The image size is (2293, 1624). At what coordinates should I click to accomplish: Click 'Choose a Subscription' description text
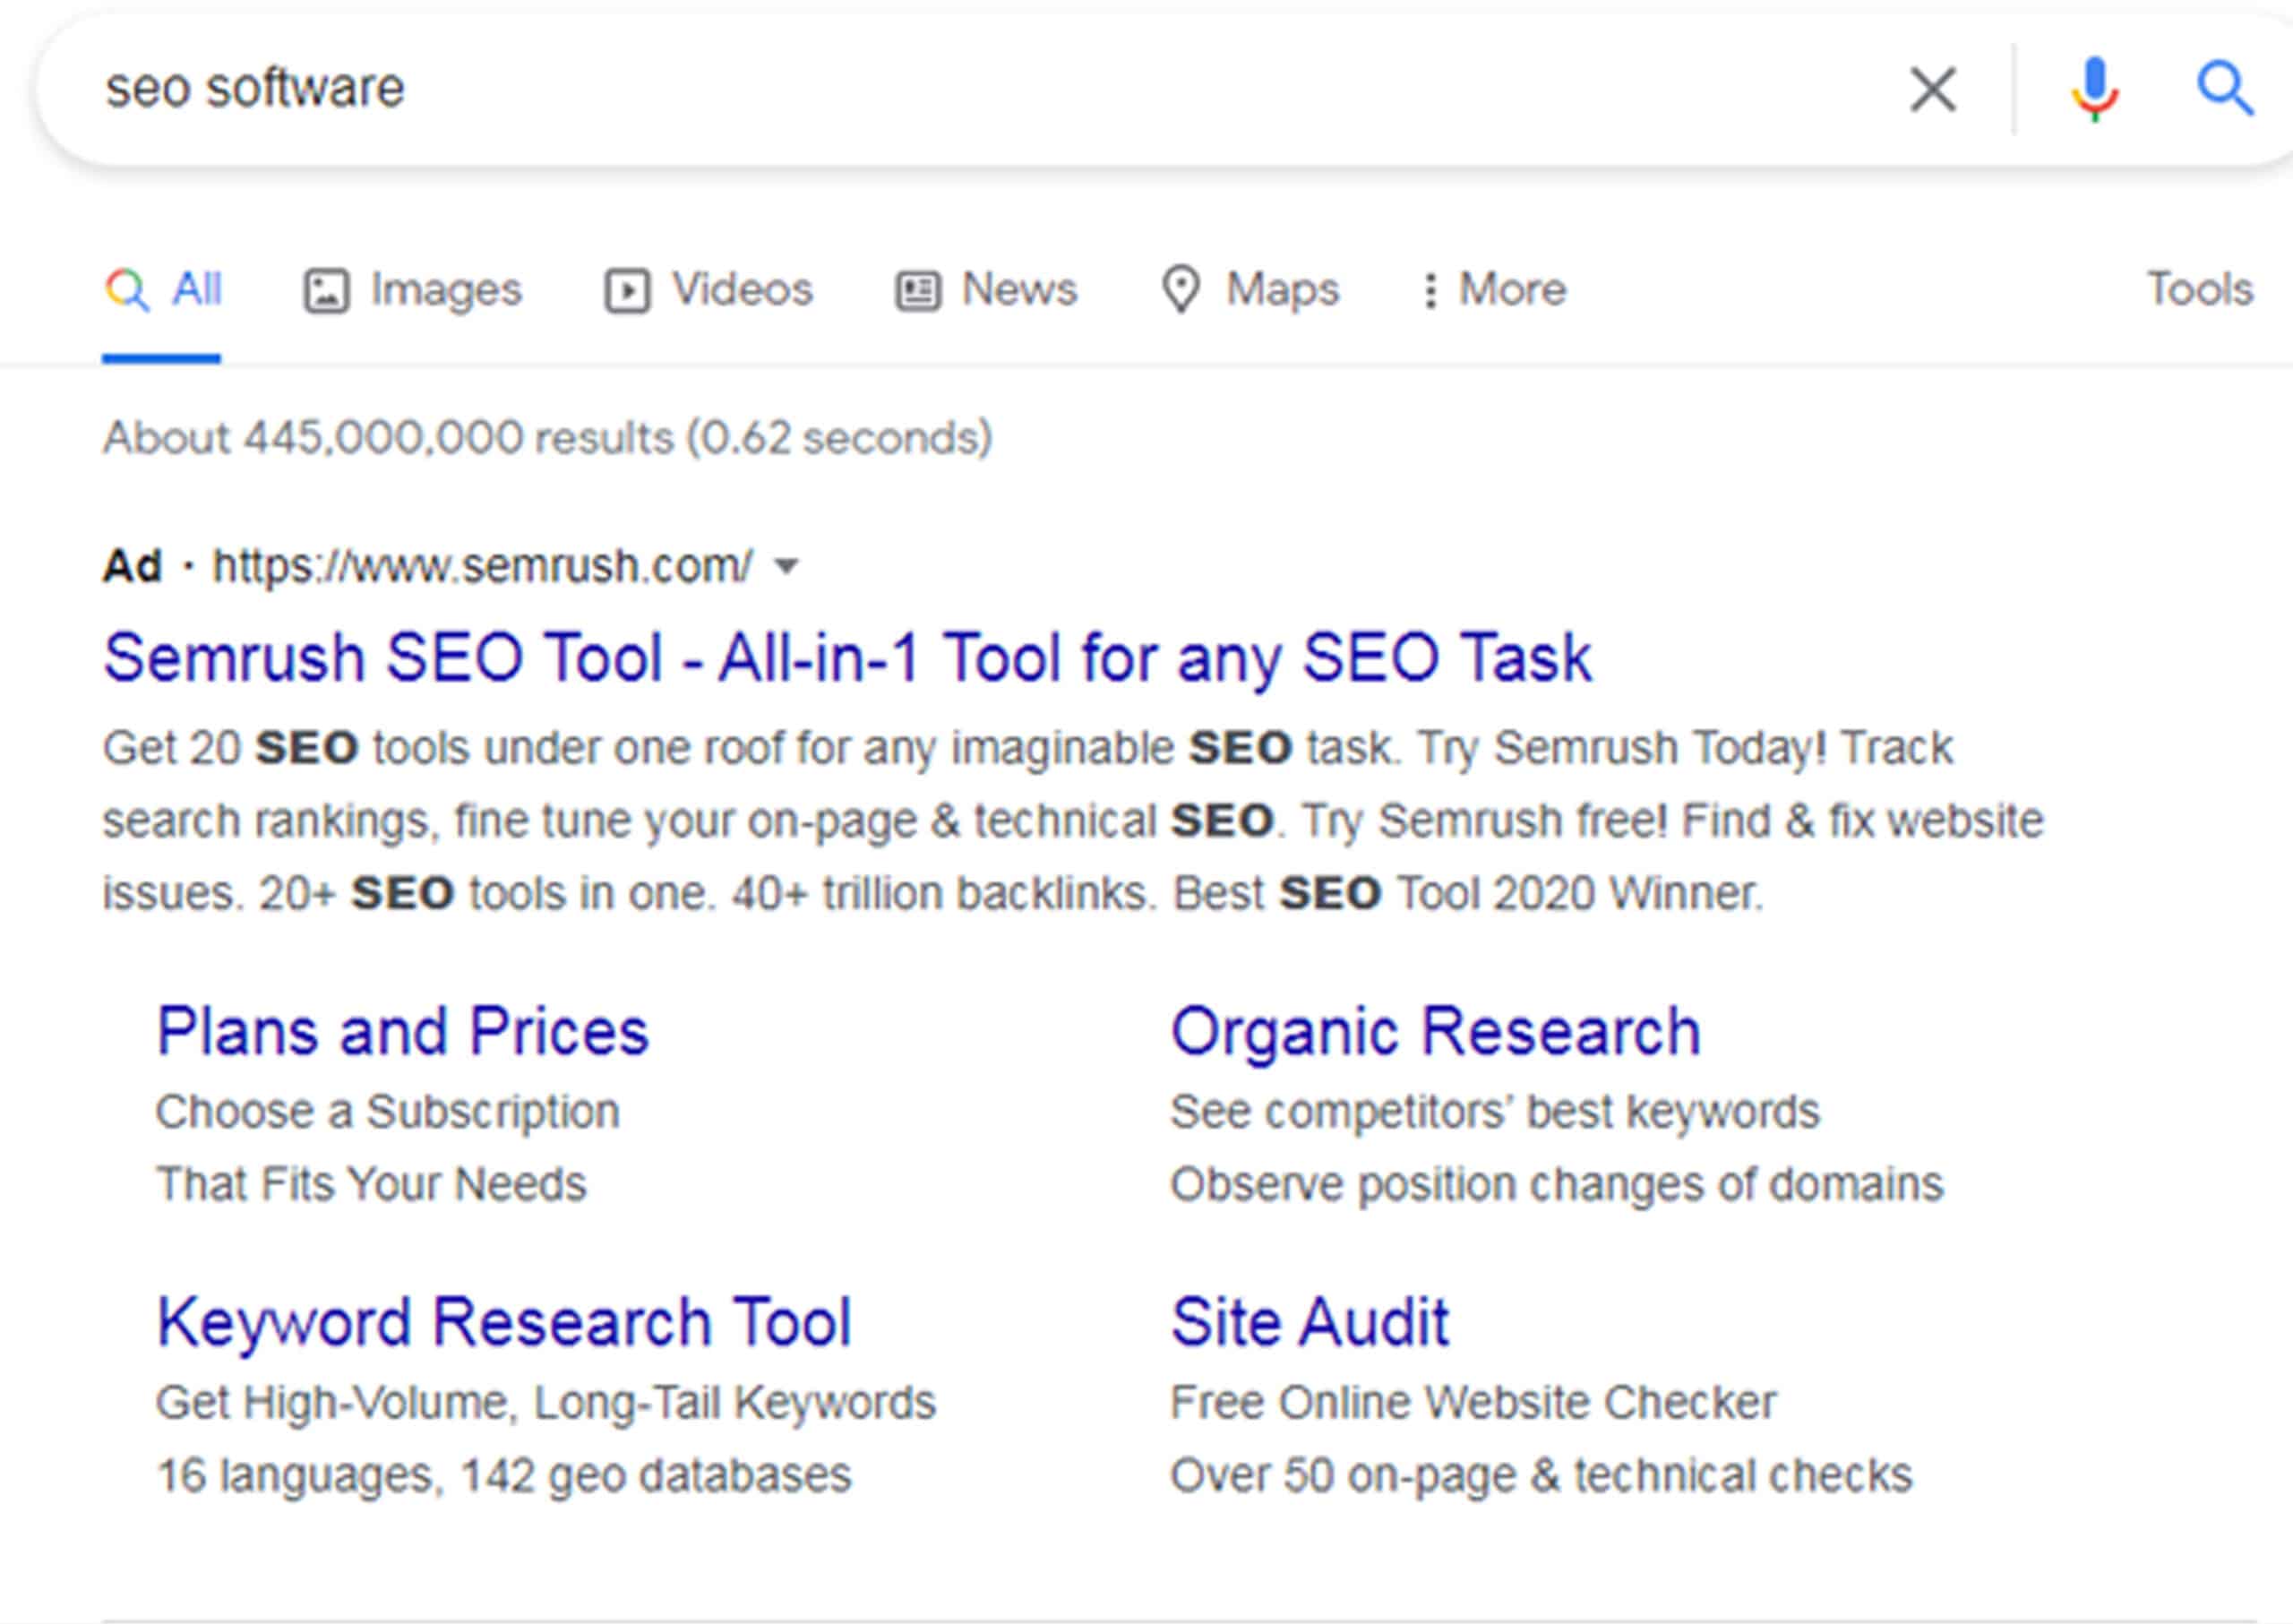388,1112
